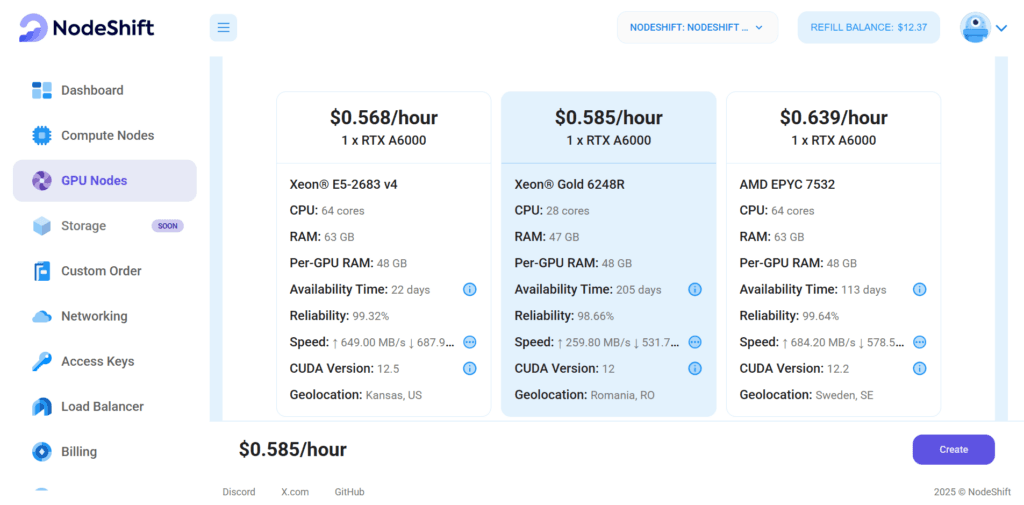Click the Create button
Screen dimensions: 1024x505
(x=953, y=449)
